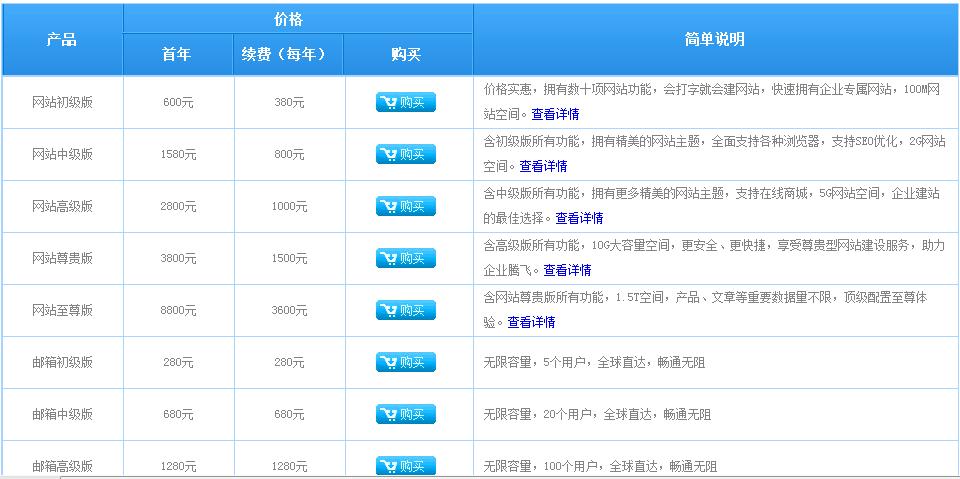Purchase 网站高级版 via its 购买 button

[x=405, y=206]
